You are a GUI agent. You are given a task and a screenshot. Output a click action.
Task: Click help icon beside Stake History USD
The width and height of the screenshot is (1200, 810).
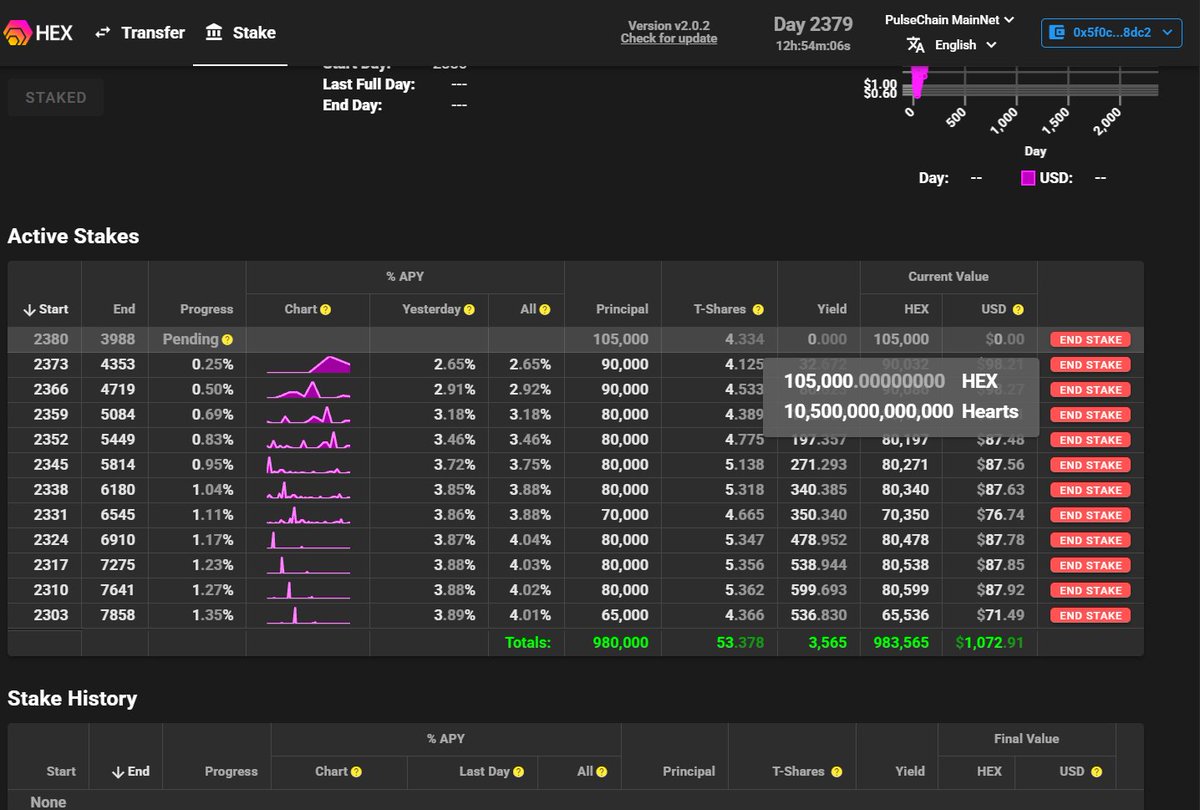tap(1096, 772)
